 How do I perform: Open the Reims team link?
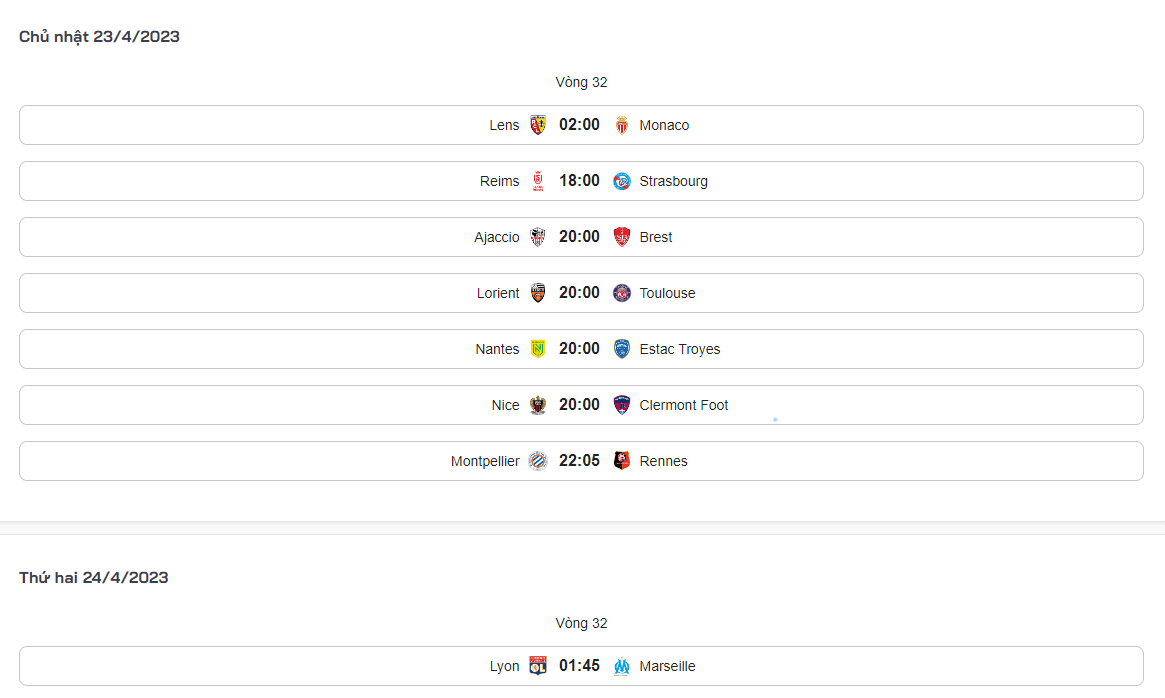(499, 181)
